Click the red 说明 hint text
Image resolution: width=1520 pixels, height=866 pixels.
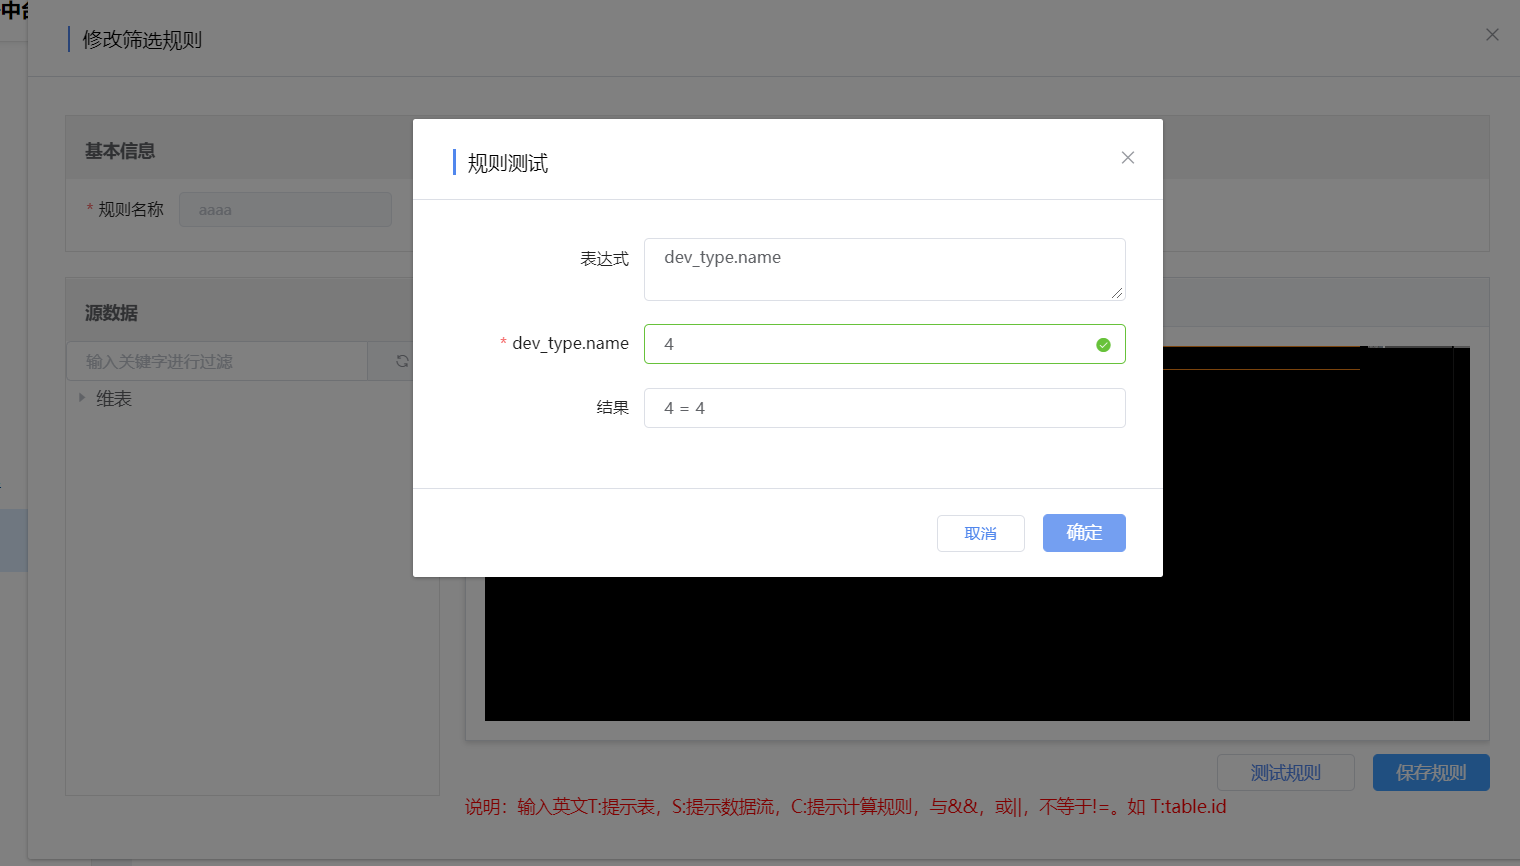point(845,807)
